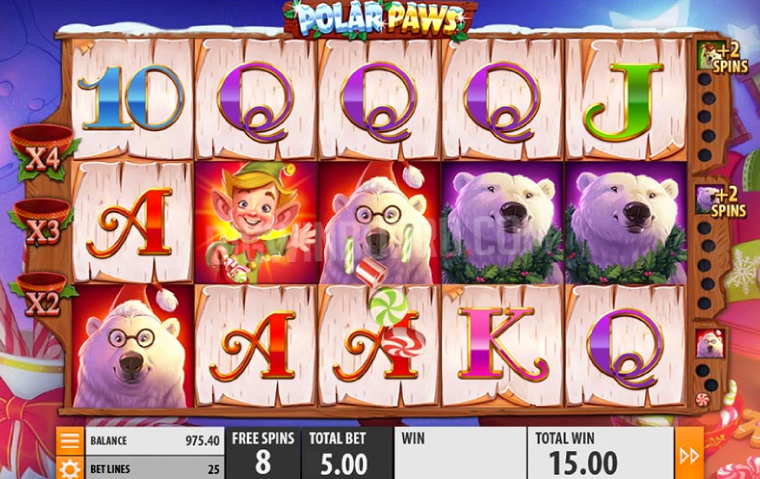This screenshot has width=760, height=479.
Task: Click the Free Spins counter panel
Action: tap(263, 453)
